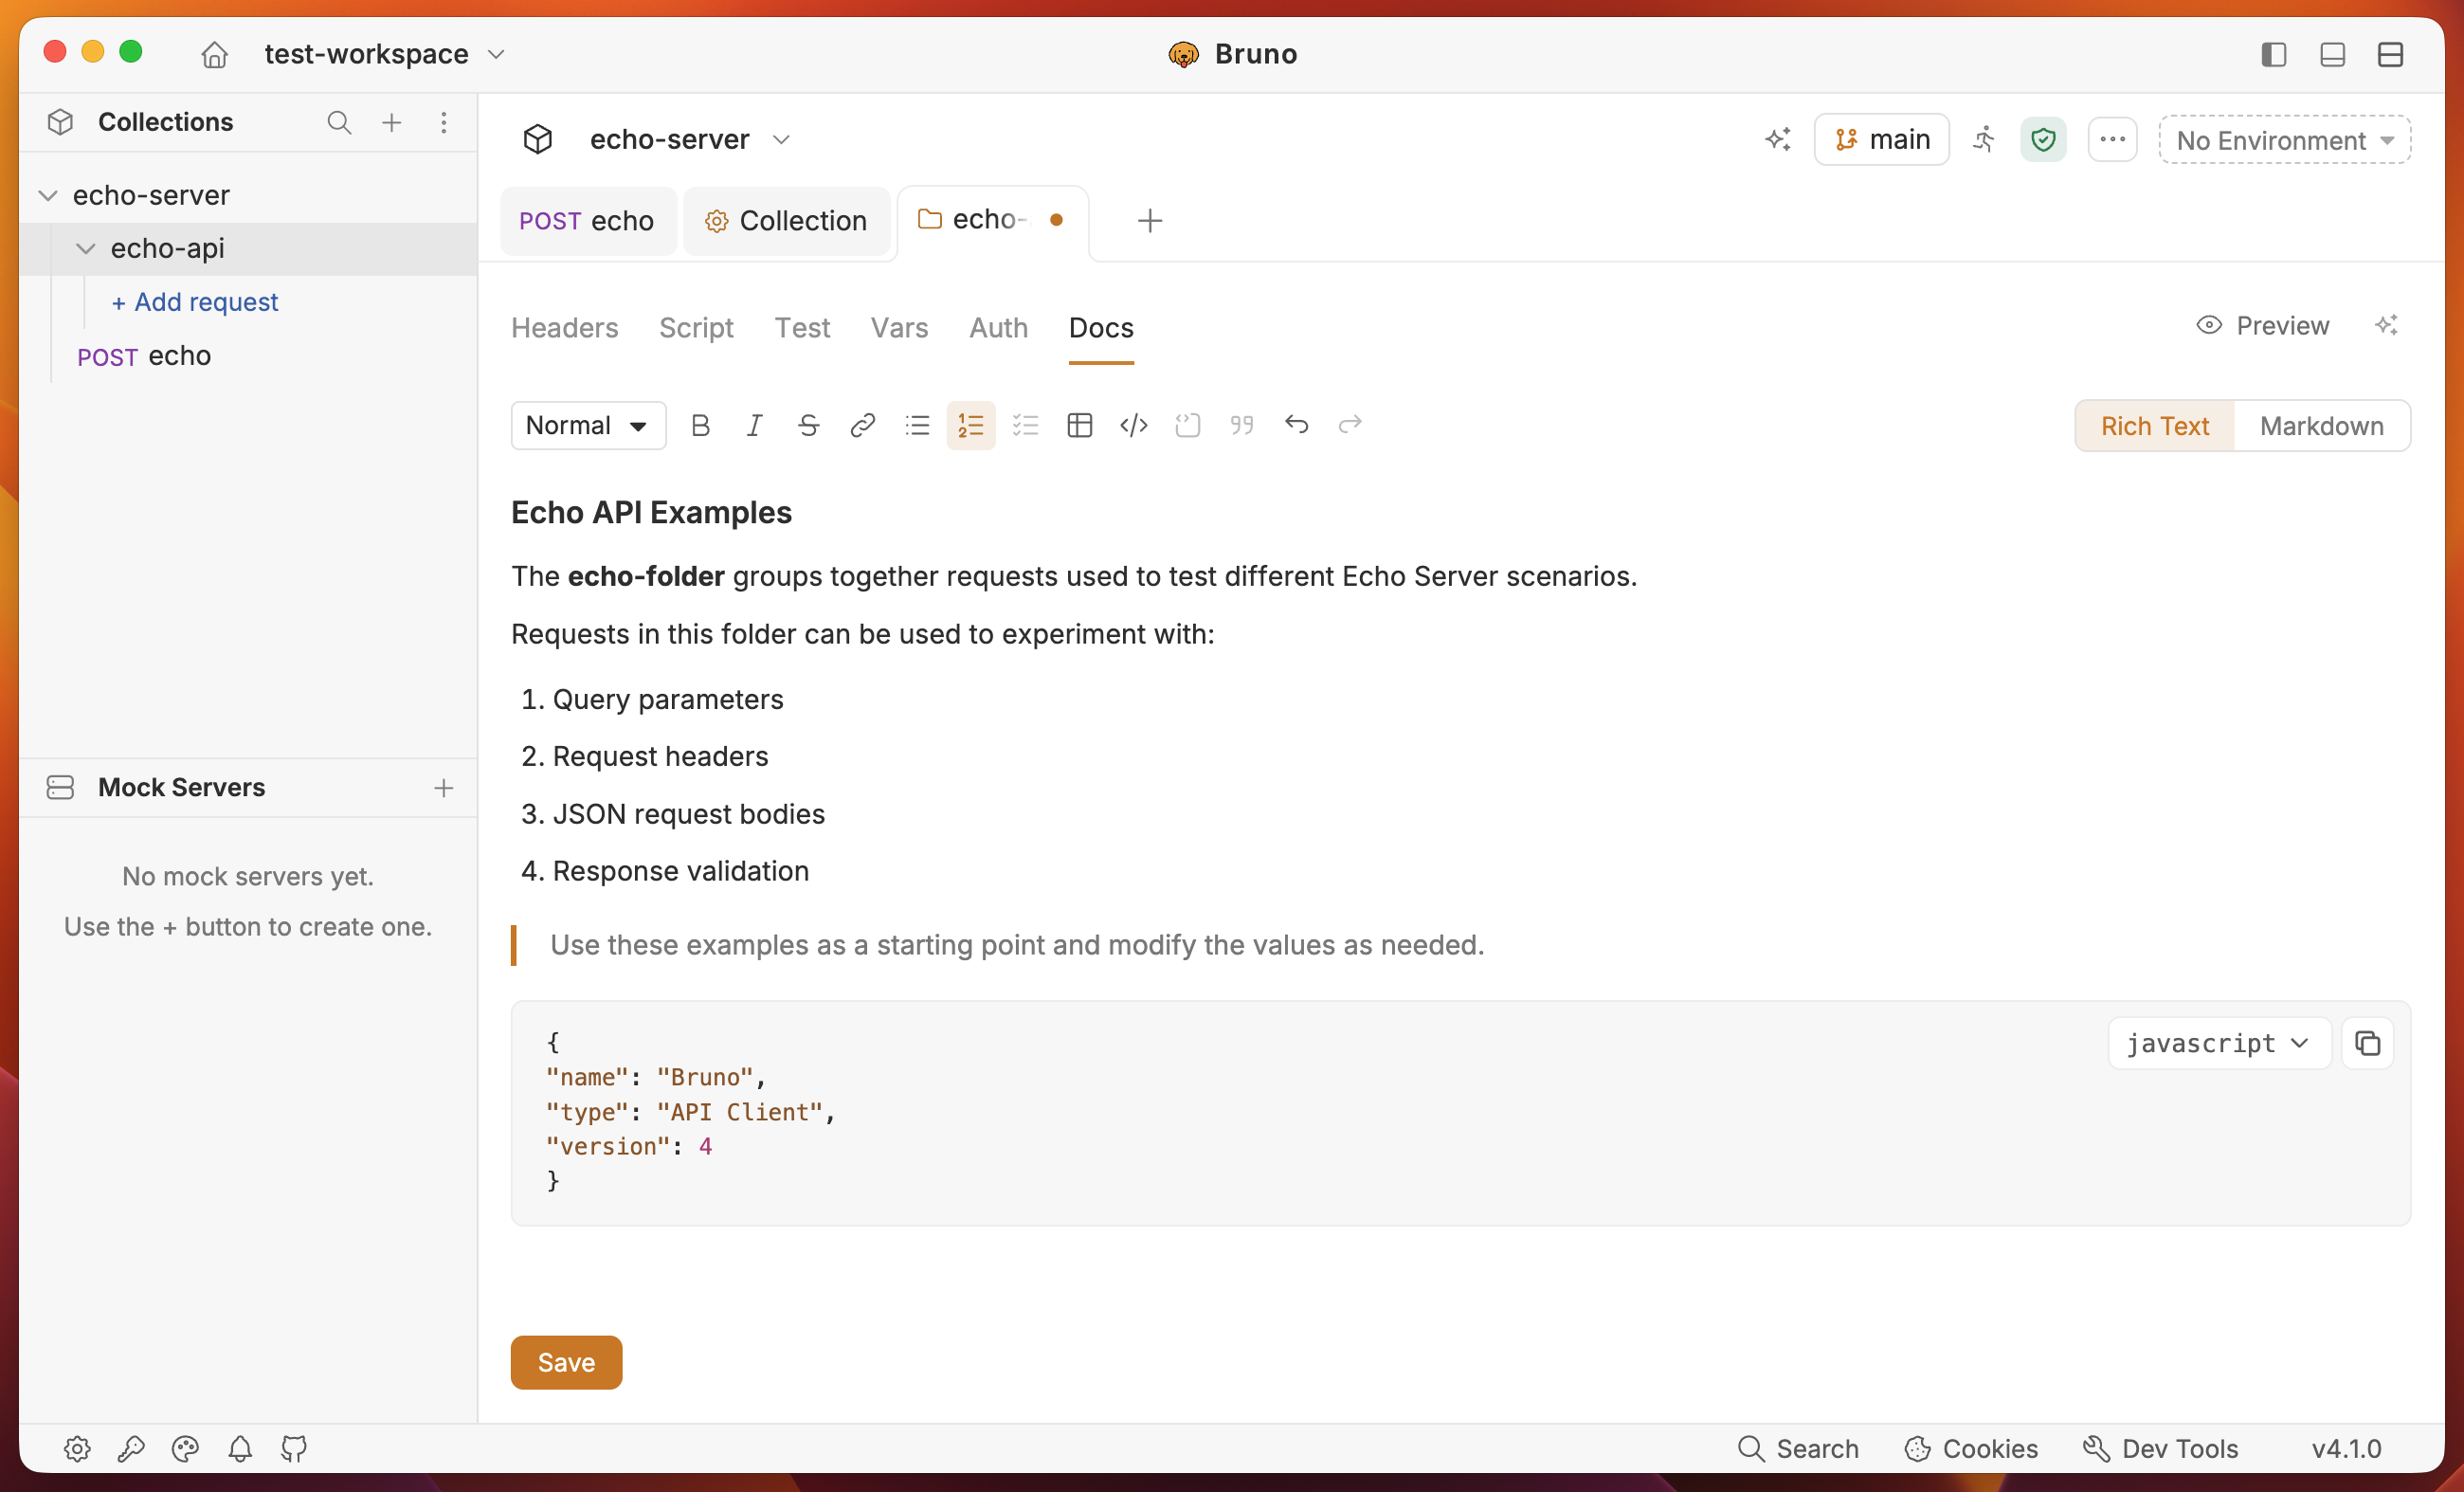Open notifications bell icon

pyautogui.click(x=240, y=1449)
